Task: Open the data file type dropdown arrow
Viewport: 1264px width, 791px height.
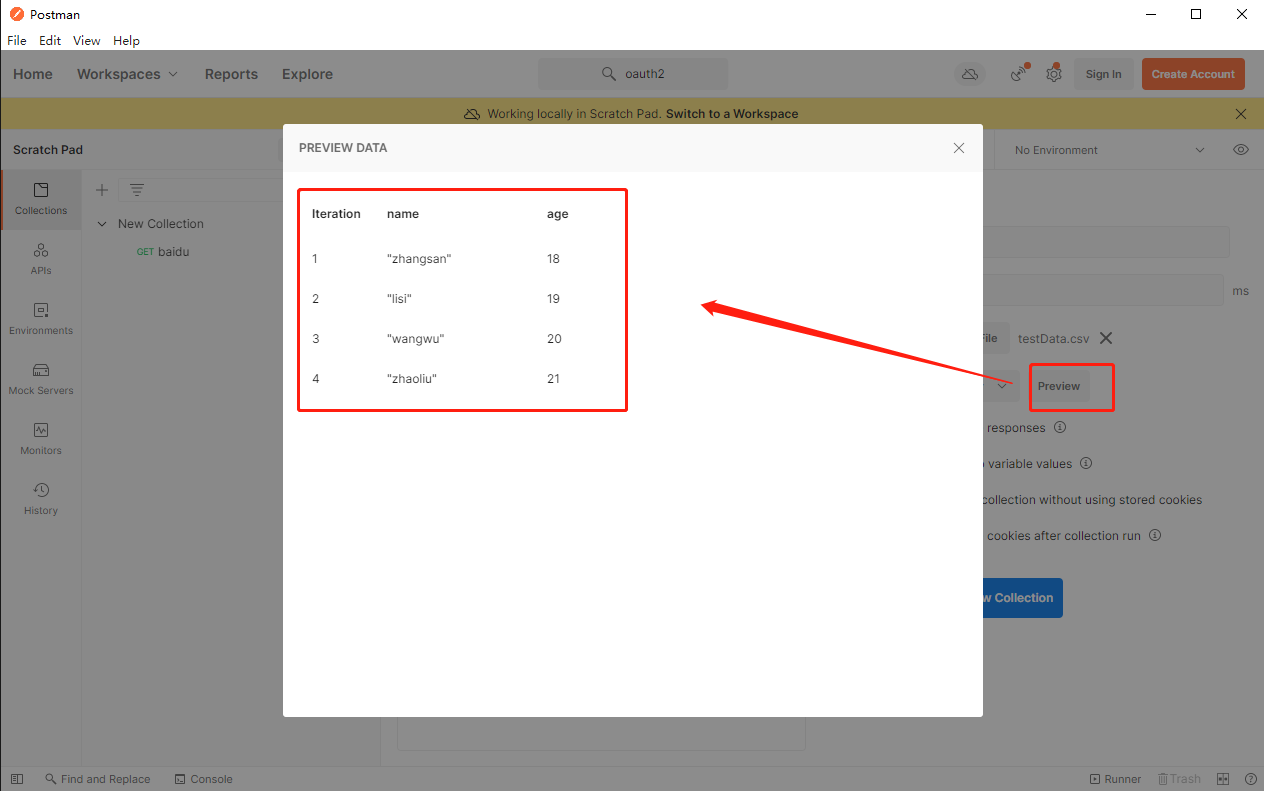Action: pyautogui.click(x=1001, y=386)
